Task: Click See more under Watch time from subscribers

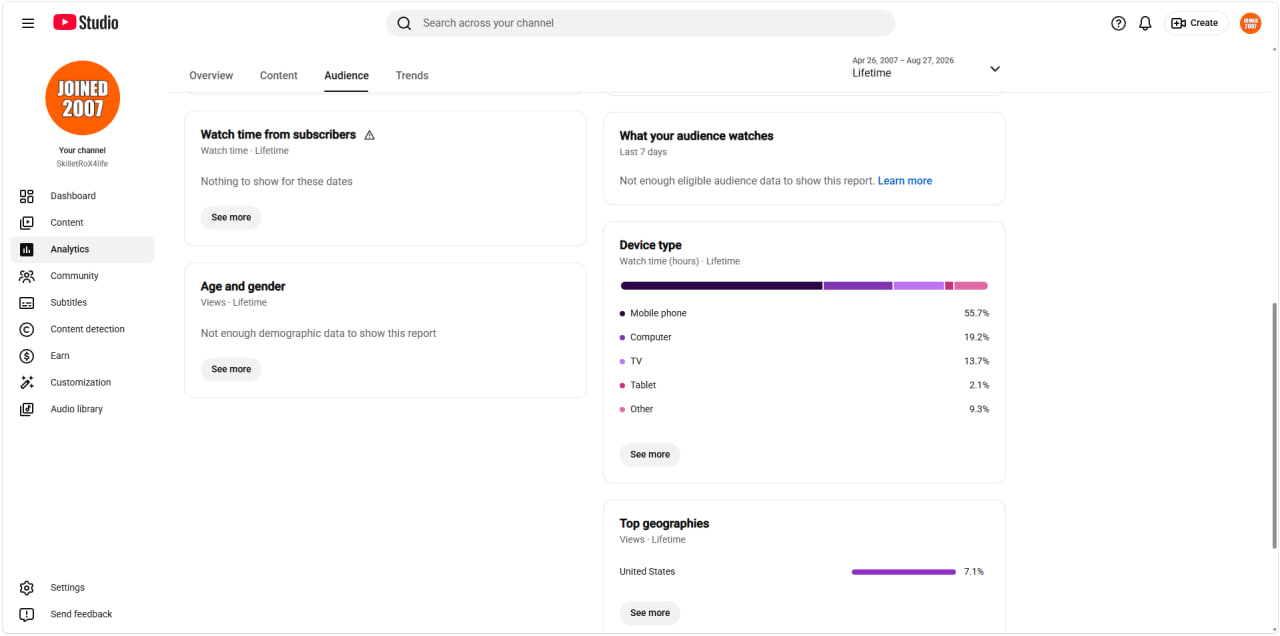Action: pos(231,217)
